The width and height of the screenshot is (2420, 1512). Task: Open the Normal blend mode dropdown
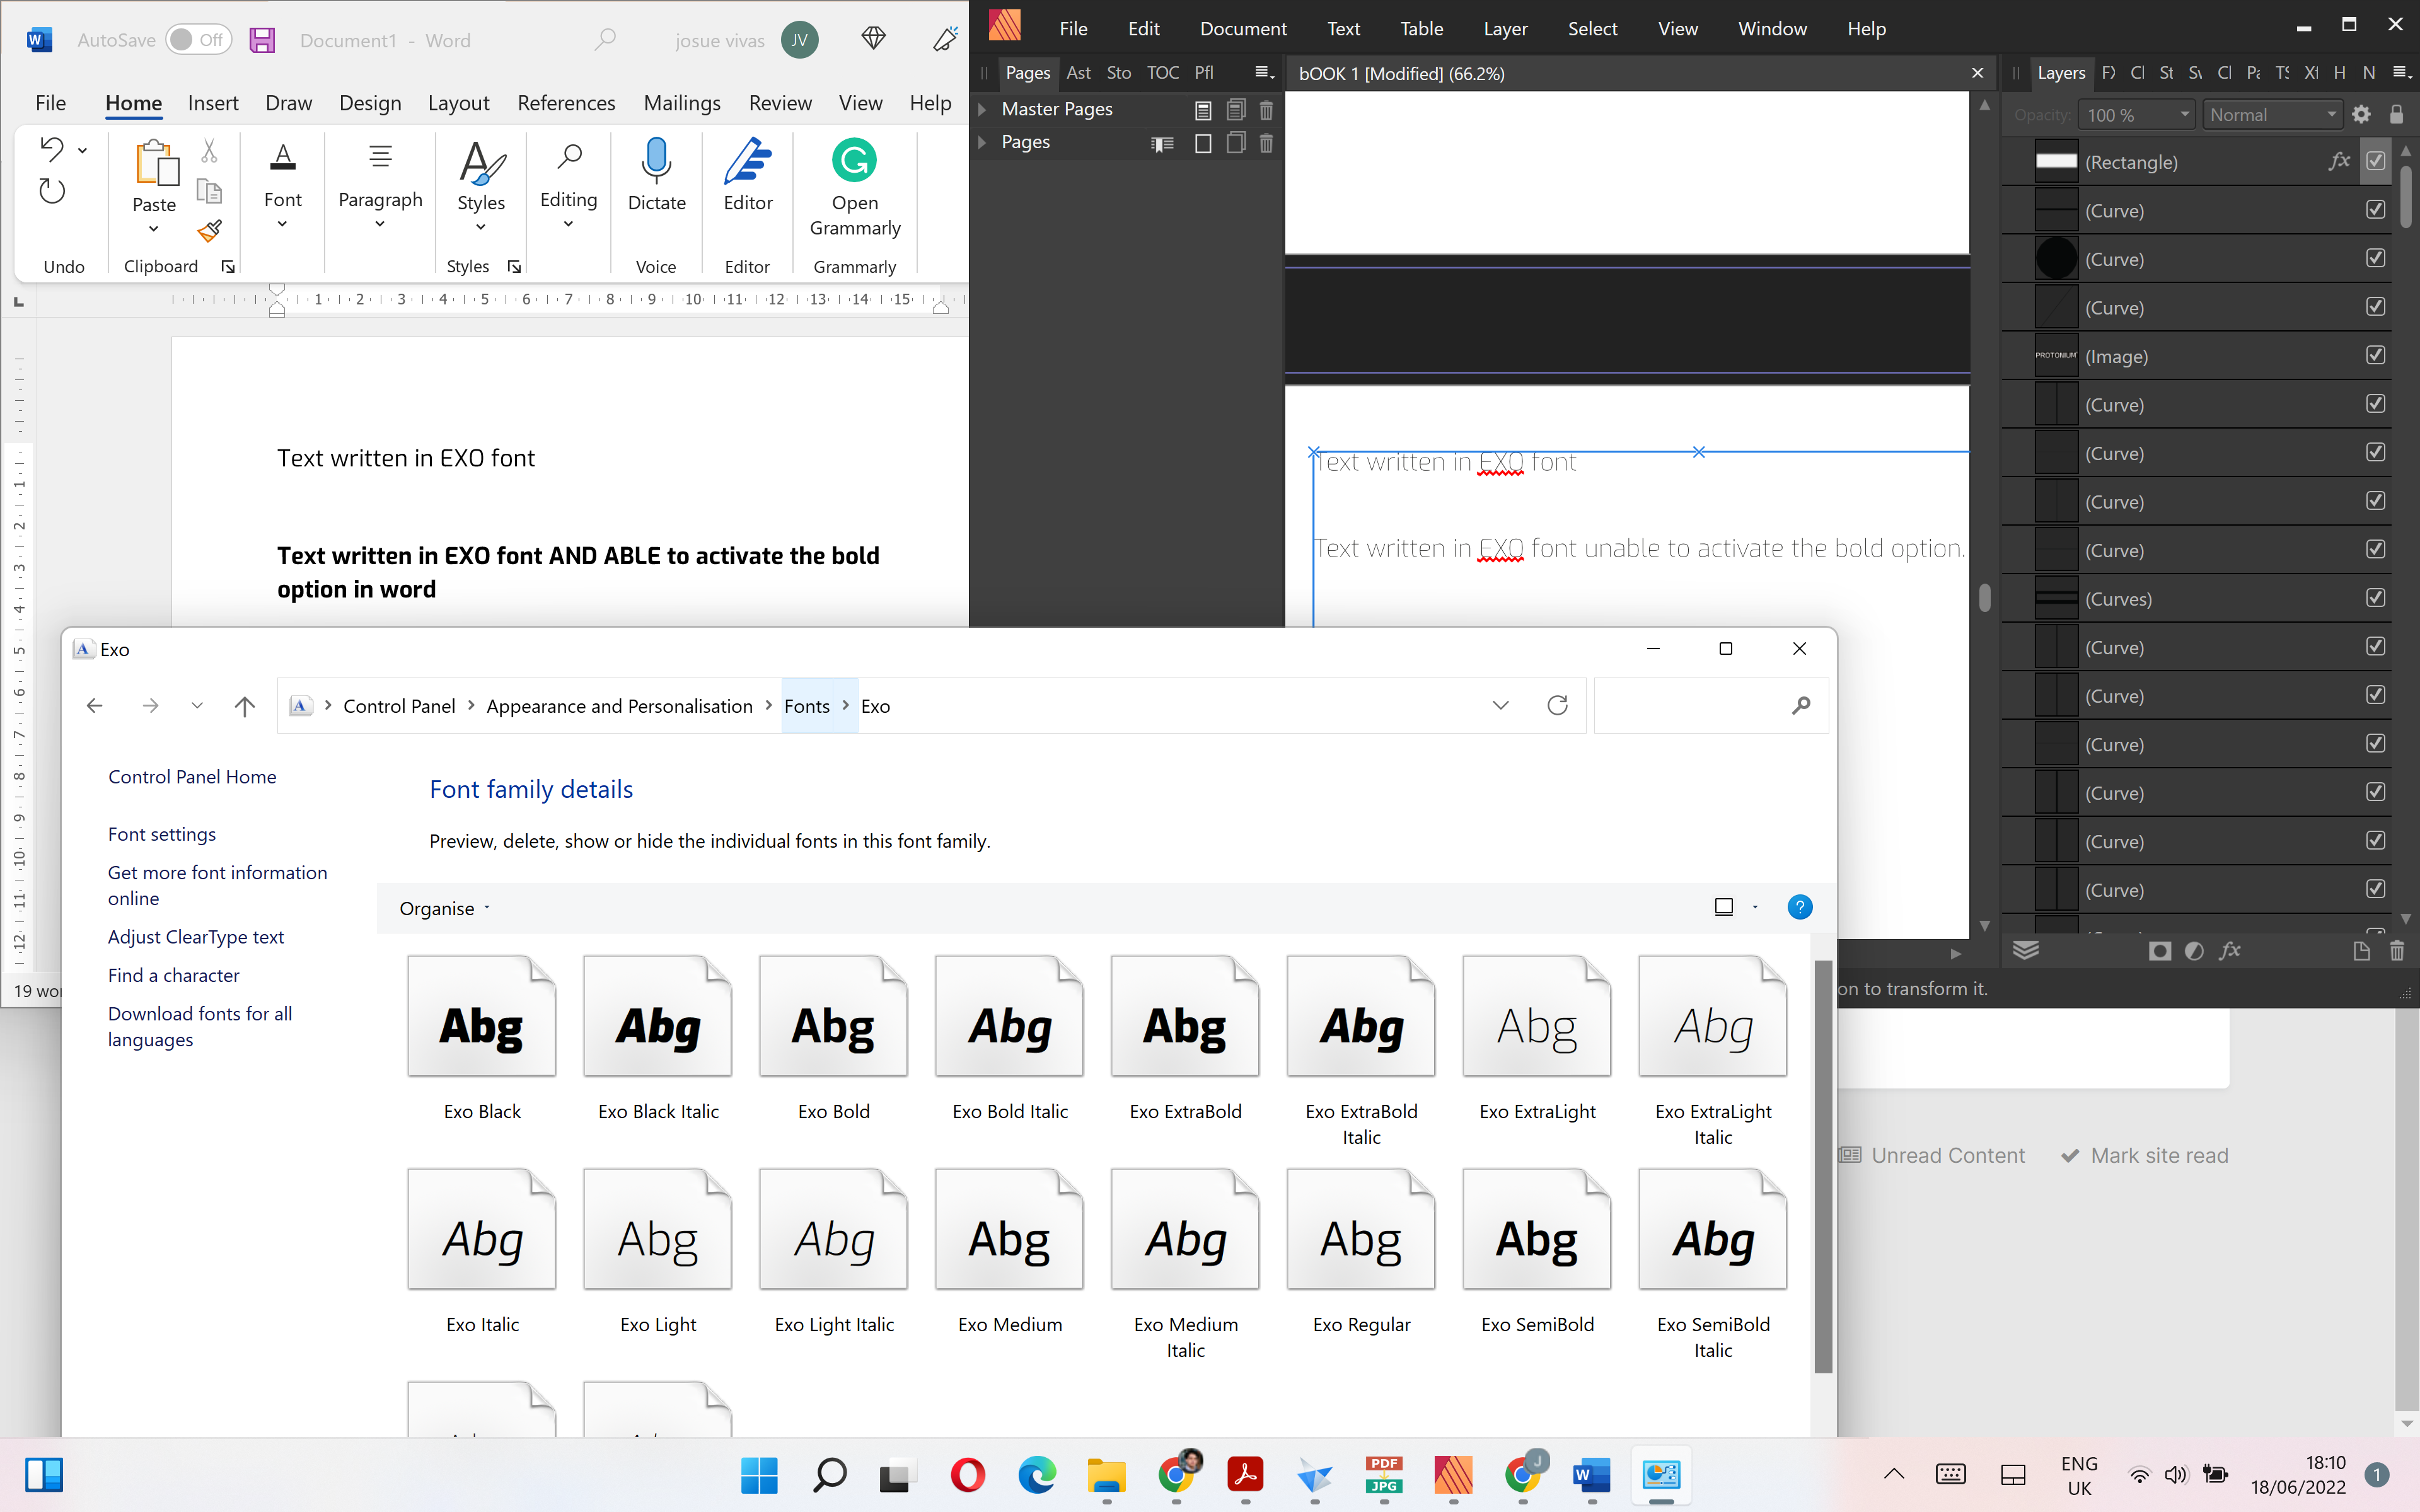click(x=2272, y=115)
